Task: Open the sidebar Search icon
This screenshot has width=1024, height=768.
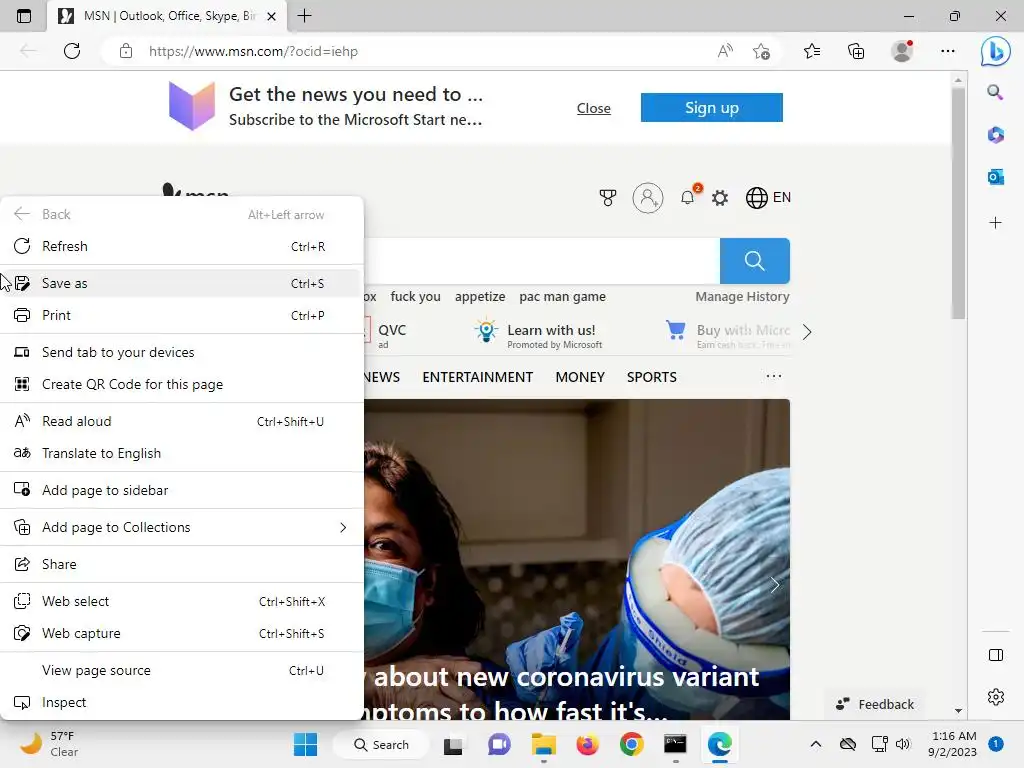Action: 995,92
